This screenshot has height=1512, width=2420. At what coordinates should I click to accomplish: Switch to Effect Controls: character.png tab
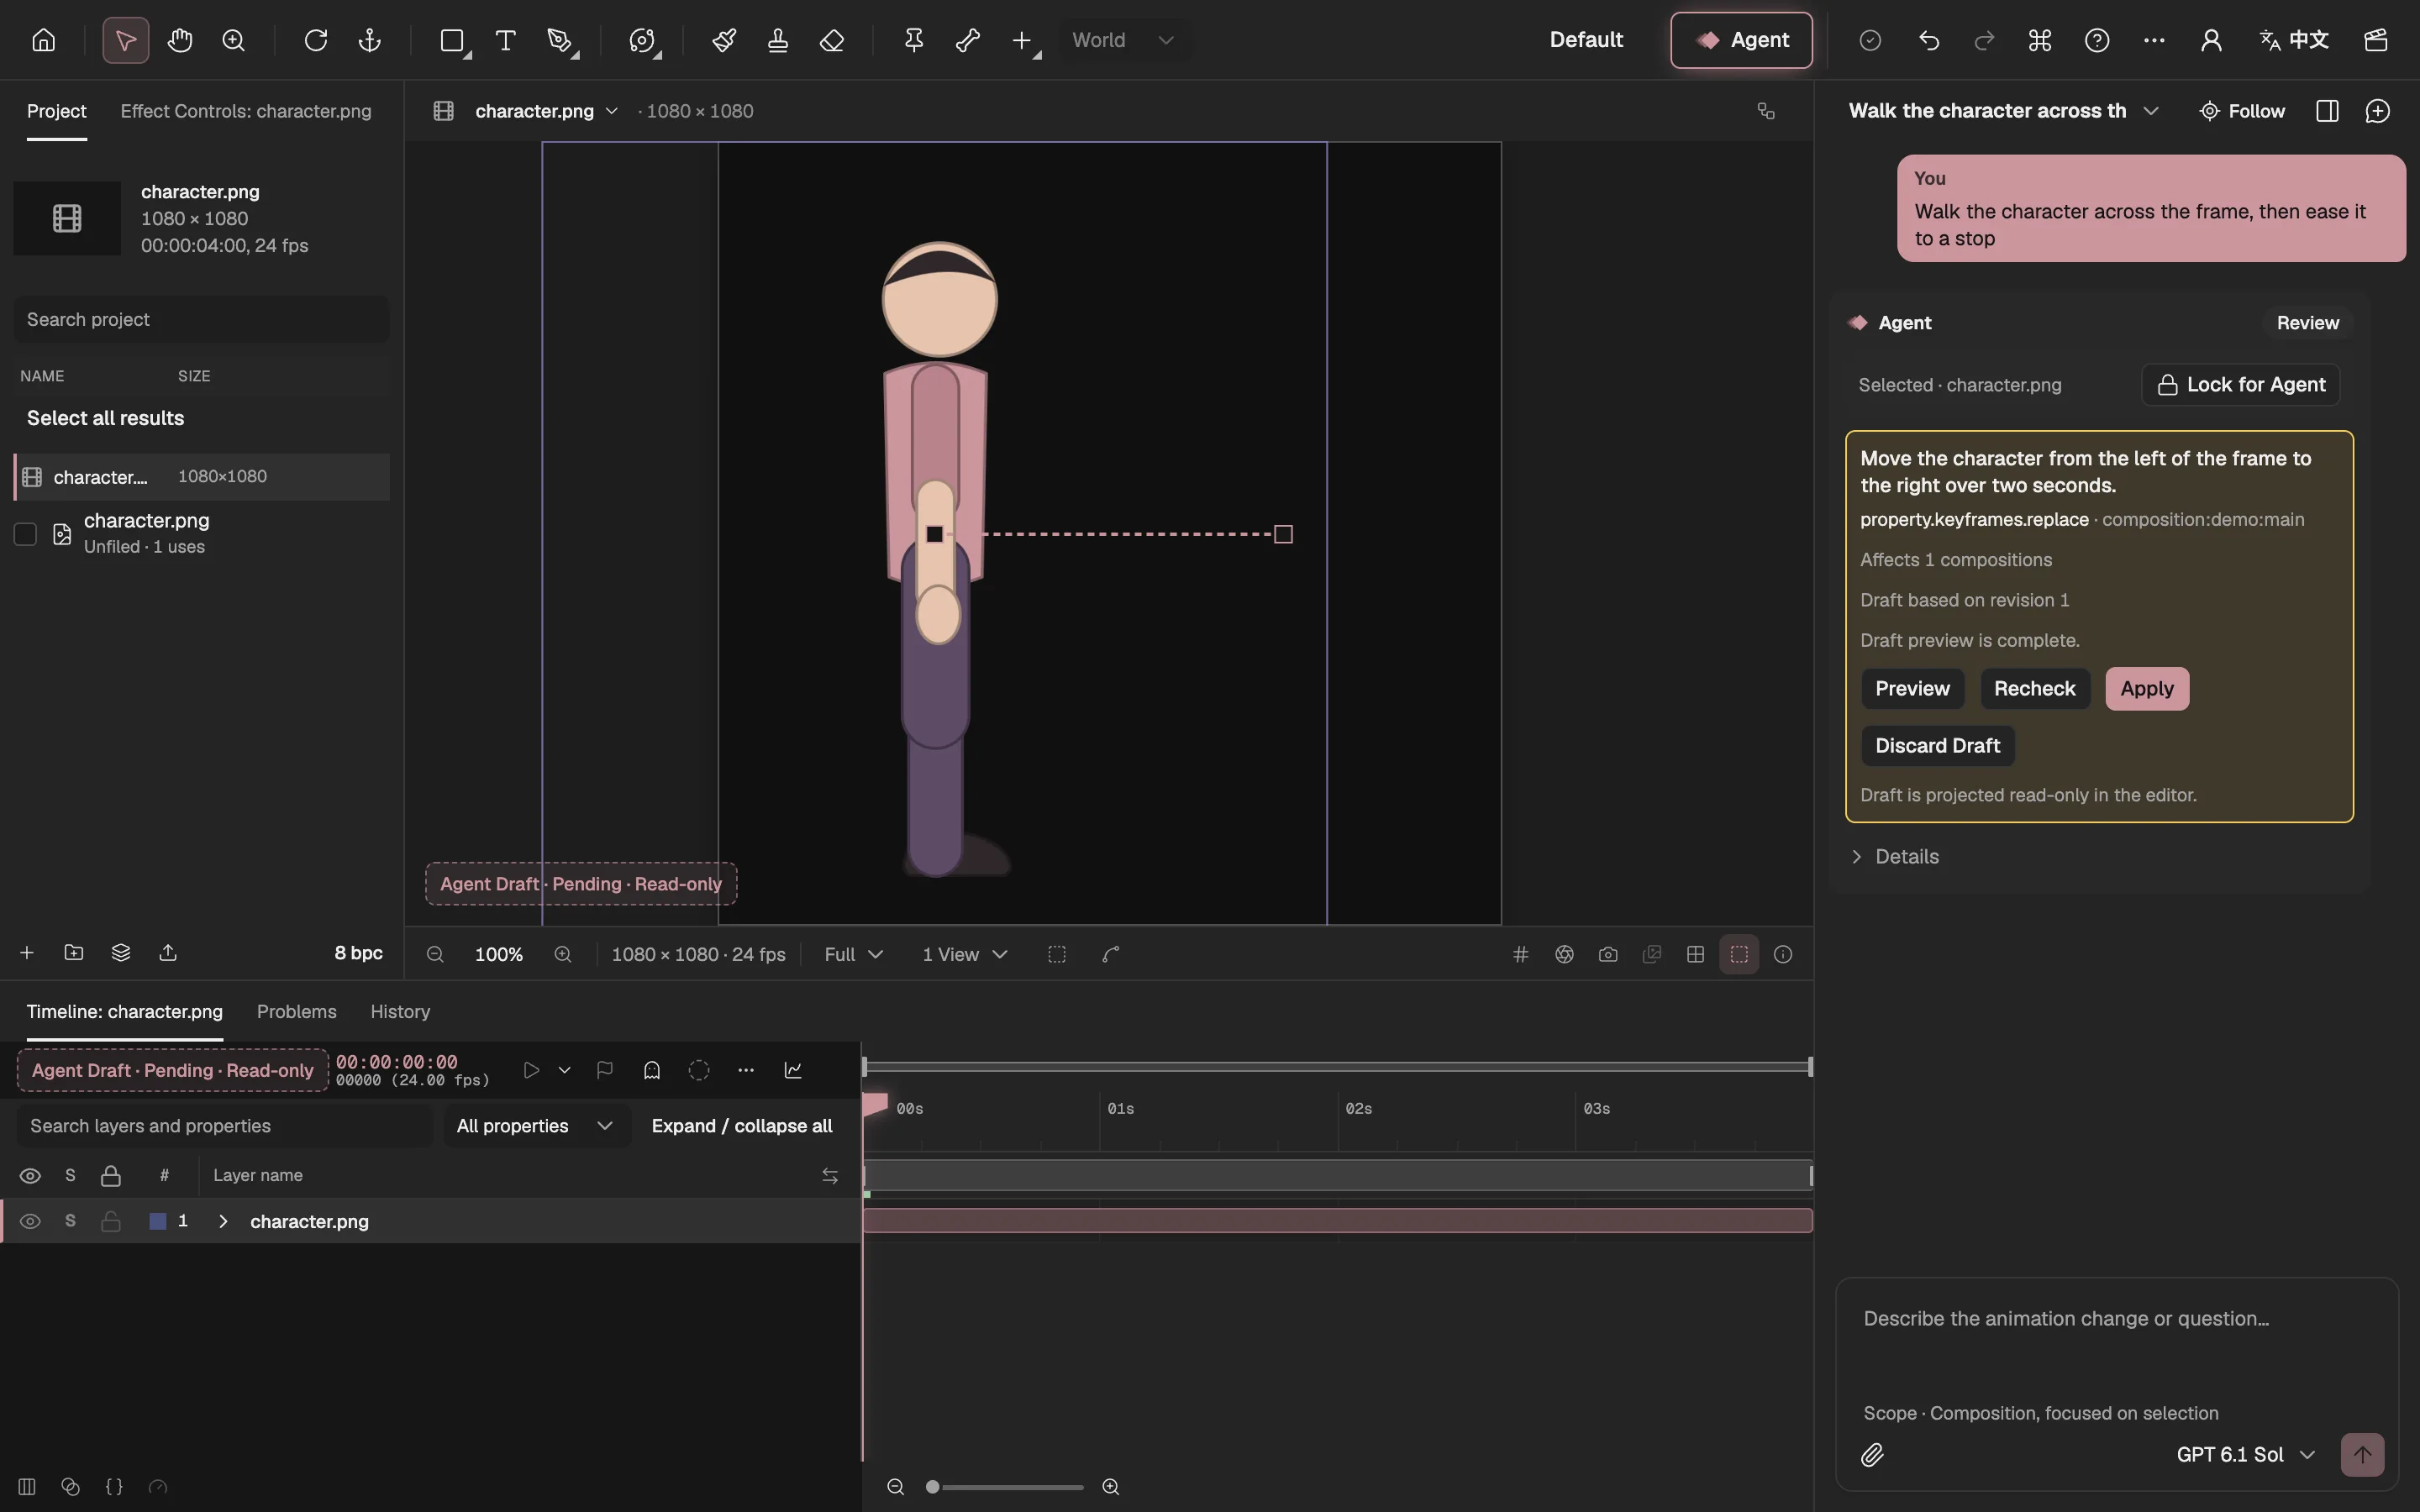point(246,111)
